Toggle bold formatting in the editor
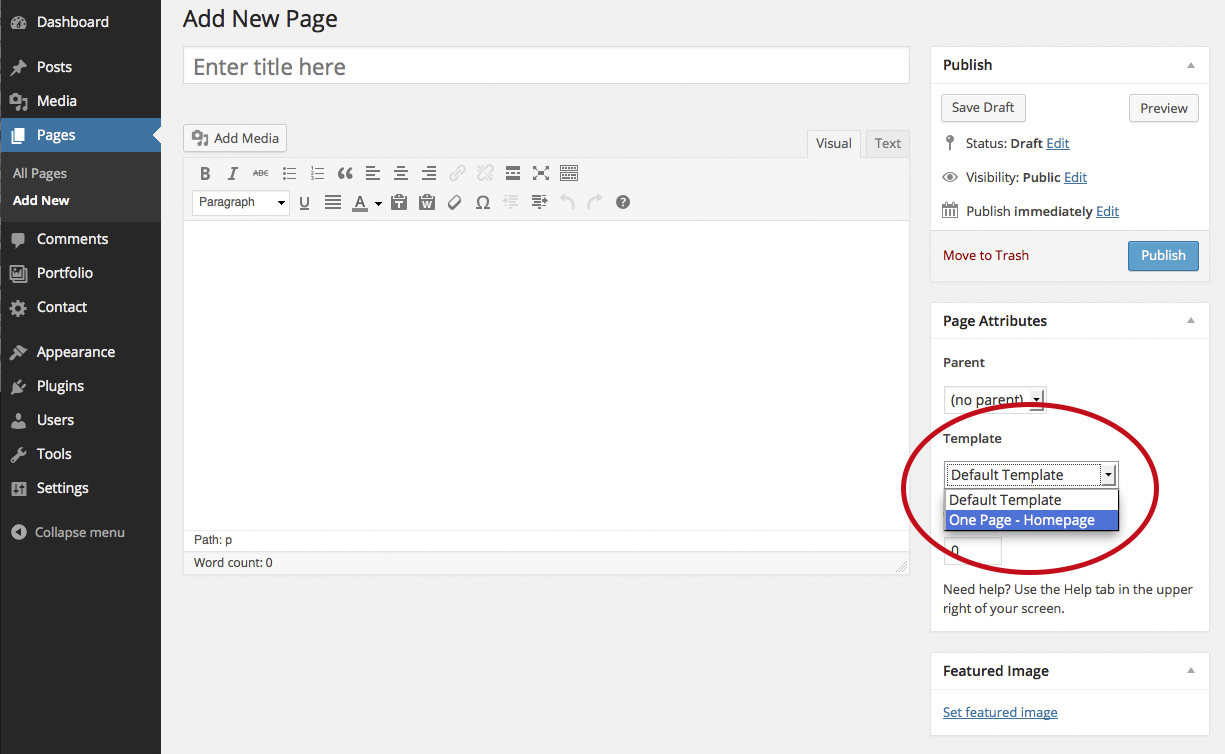Viewport: 1225px width, 754px height. click(205, 173)
